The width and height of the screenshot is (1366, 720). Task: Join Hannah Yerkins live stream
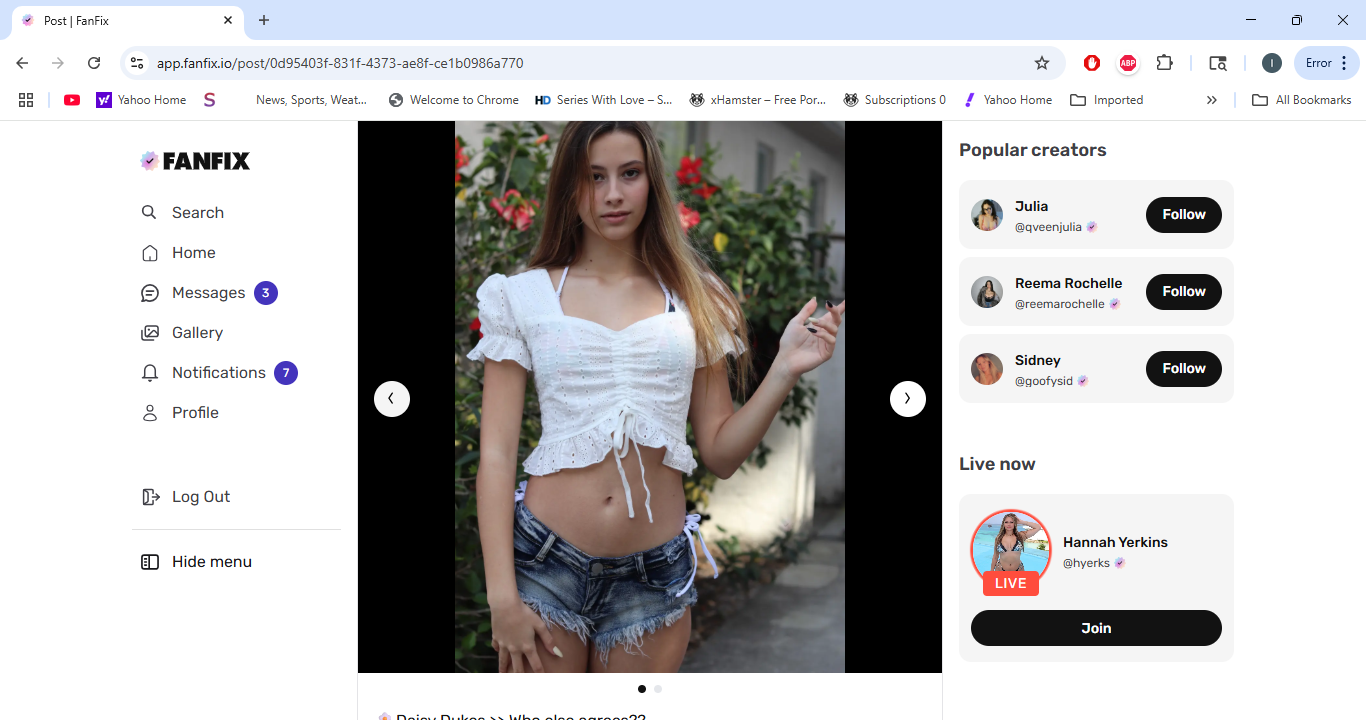click(x=1095, y=628)
